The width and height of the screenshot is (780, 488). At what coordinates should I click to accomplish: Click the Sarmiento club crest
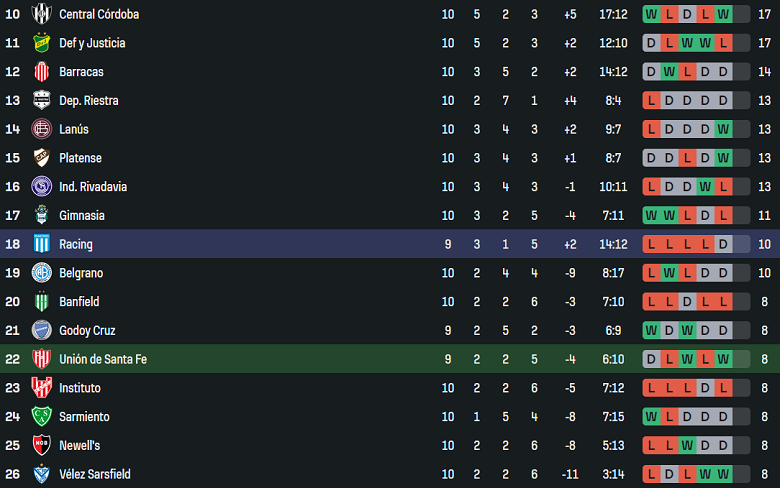click(42, 416)
